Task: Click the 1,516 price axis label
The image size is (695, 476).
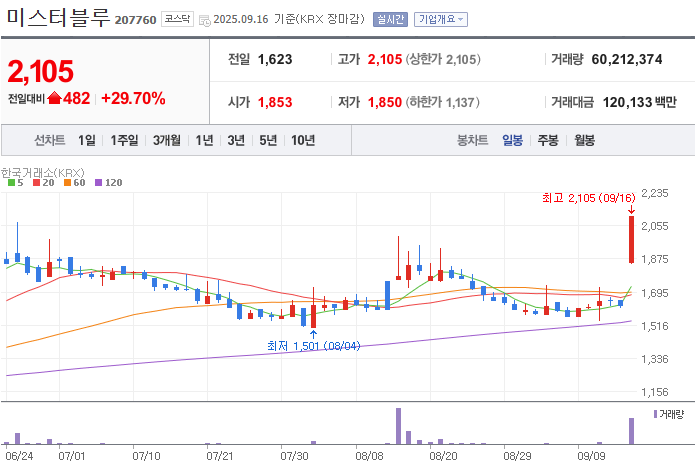Action: (655, 326)
